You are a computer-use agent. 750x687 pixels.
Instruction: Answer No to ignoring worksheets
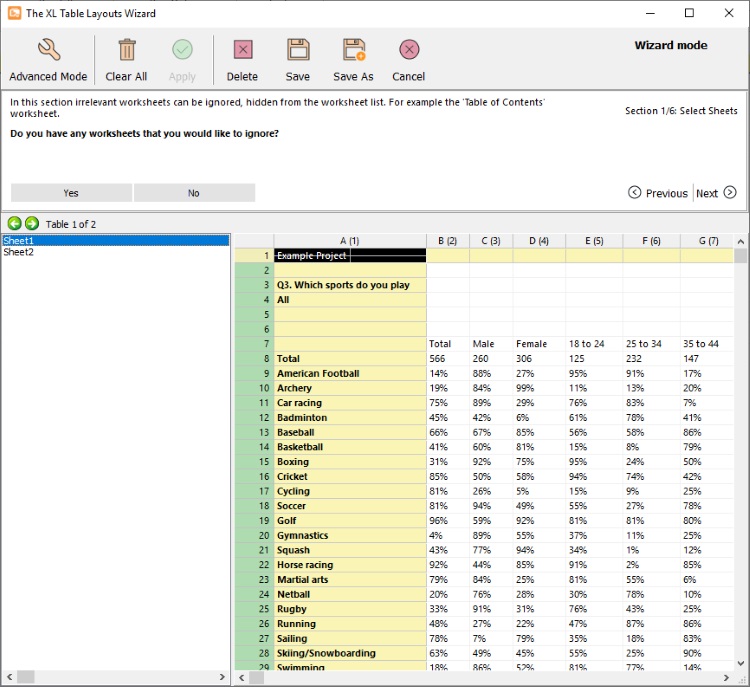tap(194, 193)
